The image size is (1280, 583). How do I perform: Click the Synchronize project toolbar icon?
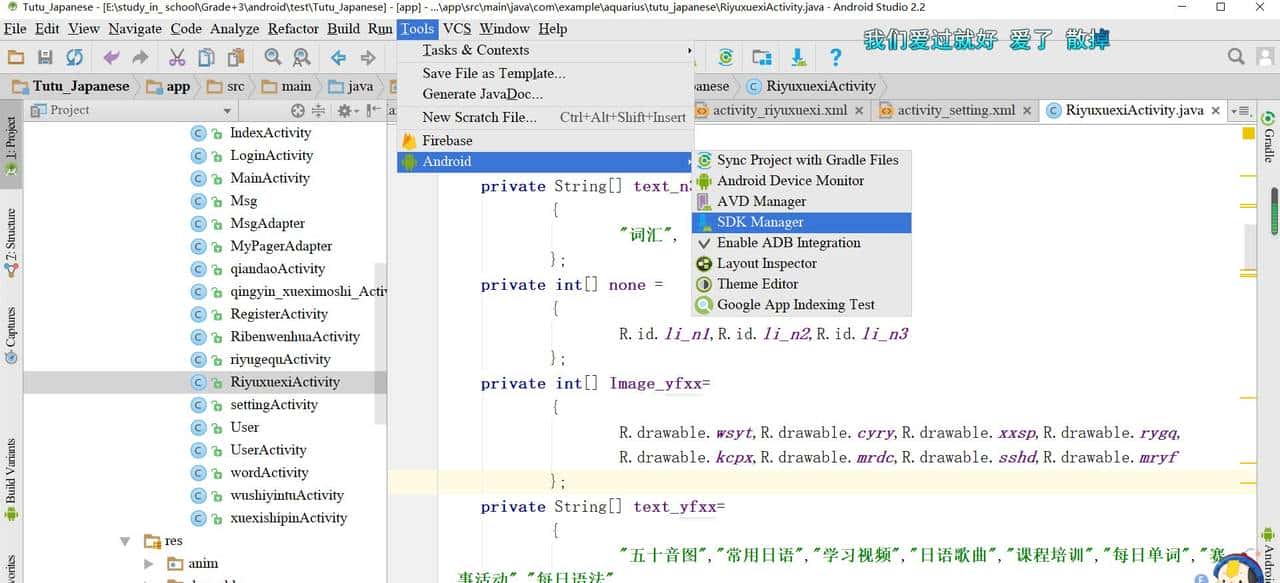[x=74, y=57]
